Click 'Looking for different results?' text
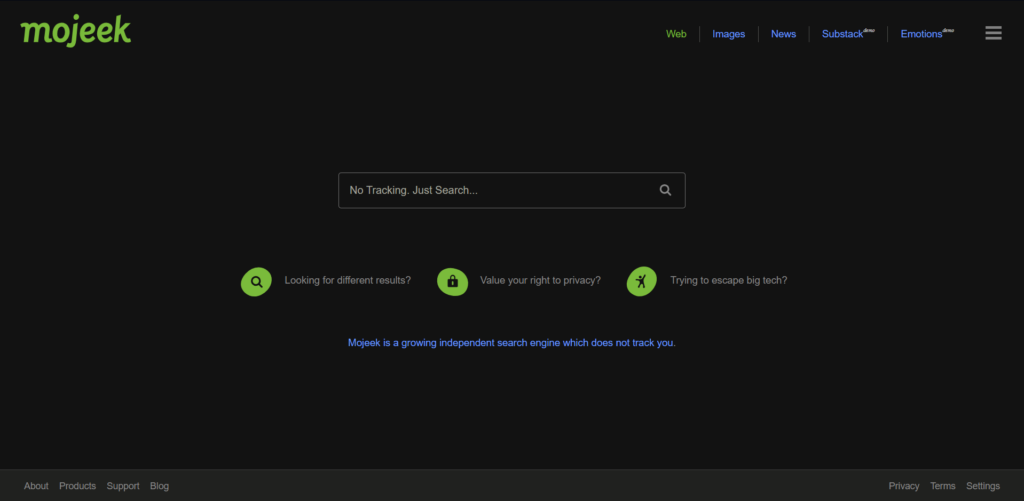1024x501 pixels. click(347, 280)
